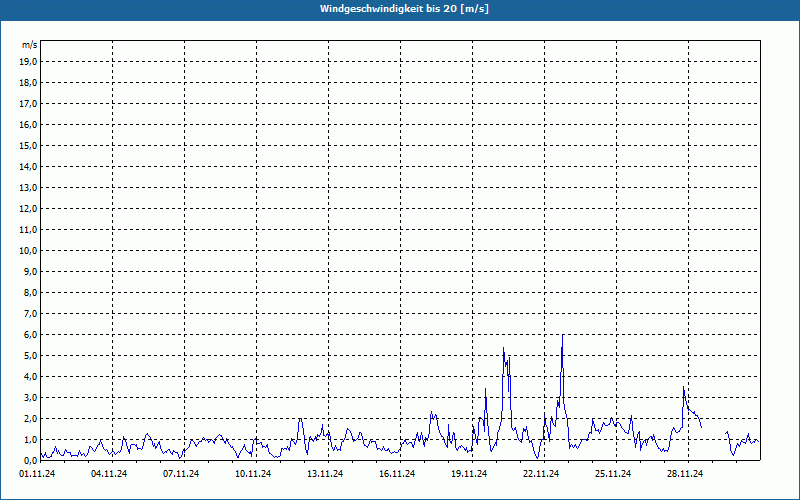Viewport: 800px width, 500px height.
Task: Click the 01.11.24 date label
Action: 37,474
